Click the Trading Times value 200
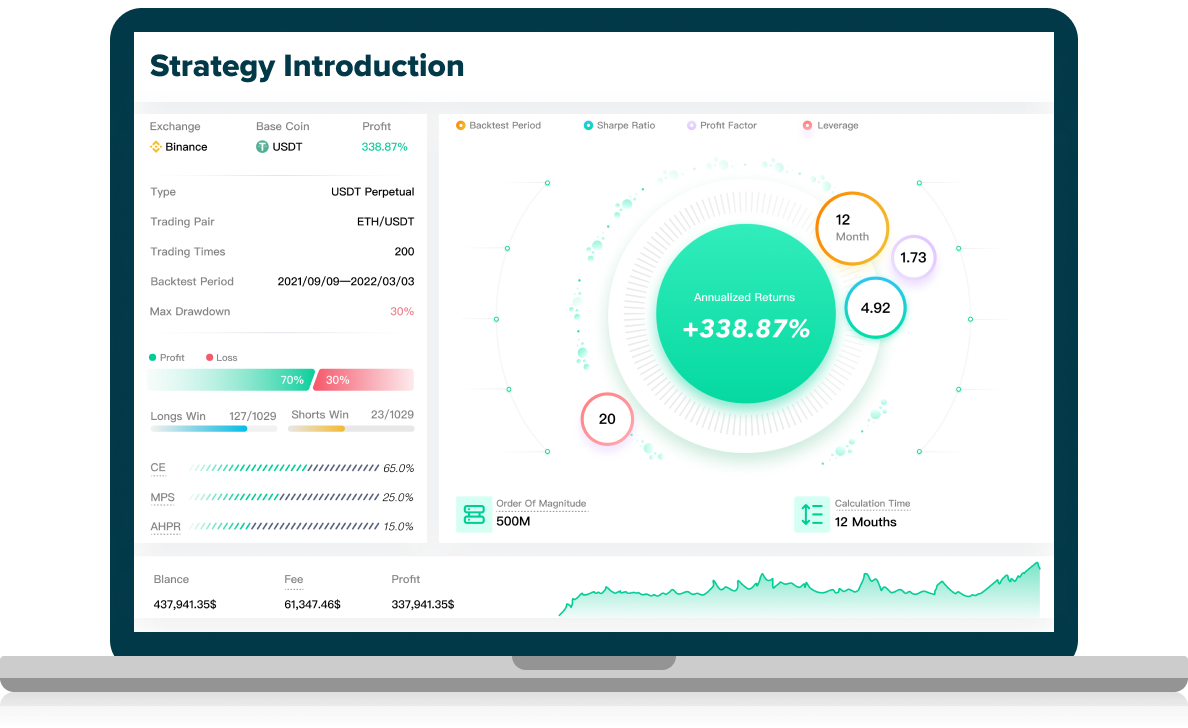Screen dimensions: 1188x728 pos(405,252)
